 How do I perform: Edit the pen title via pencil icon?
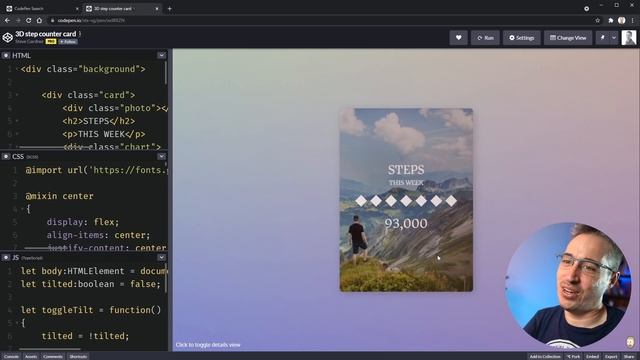pyautogui.click(x=80, y=33)
